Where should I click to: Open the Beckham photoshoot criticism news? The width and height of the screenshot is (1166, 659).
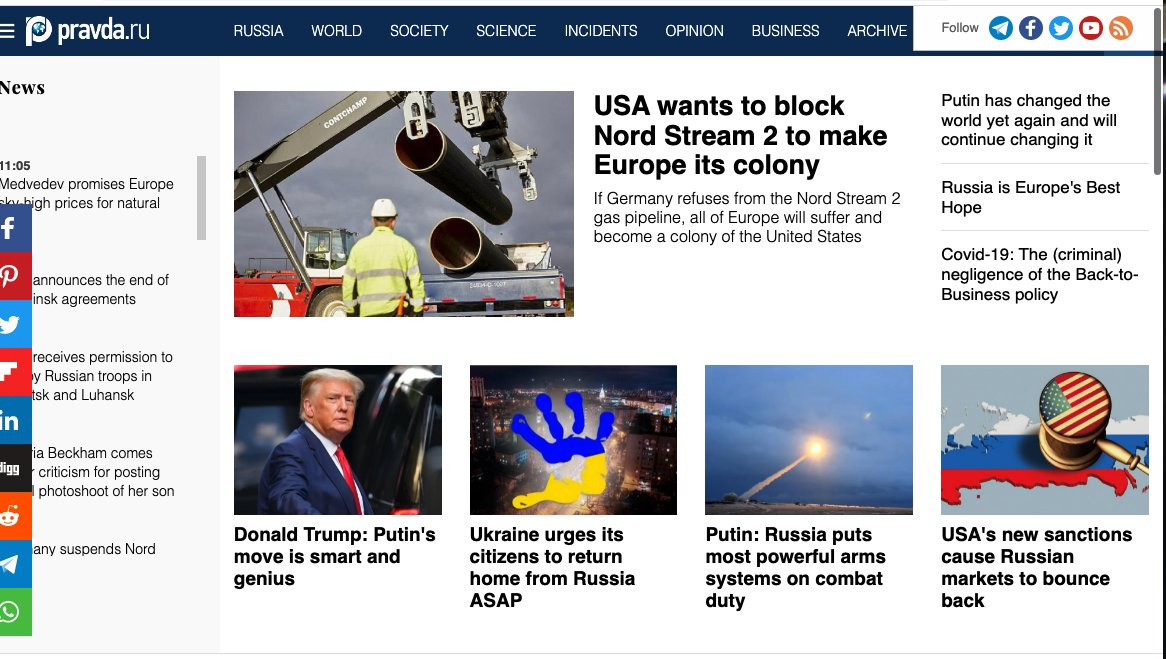pos(103,472)
